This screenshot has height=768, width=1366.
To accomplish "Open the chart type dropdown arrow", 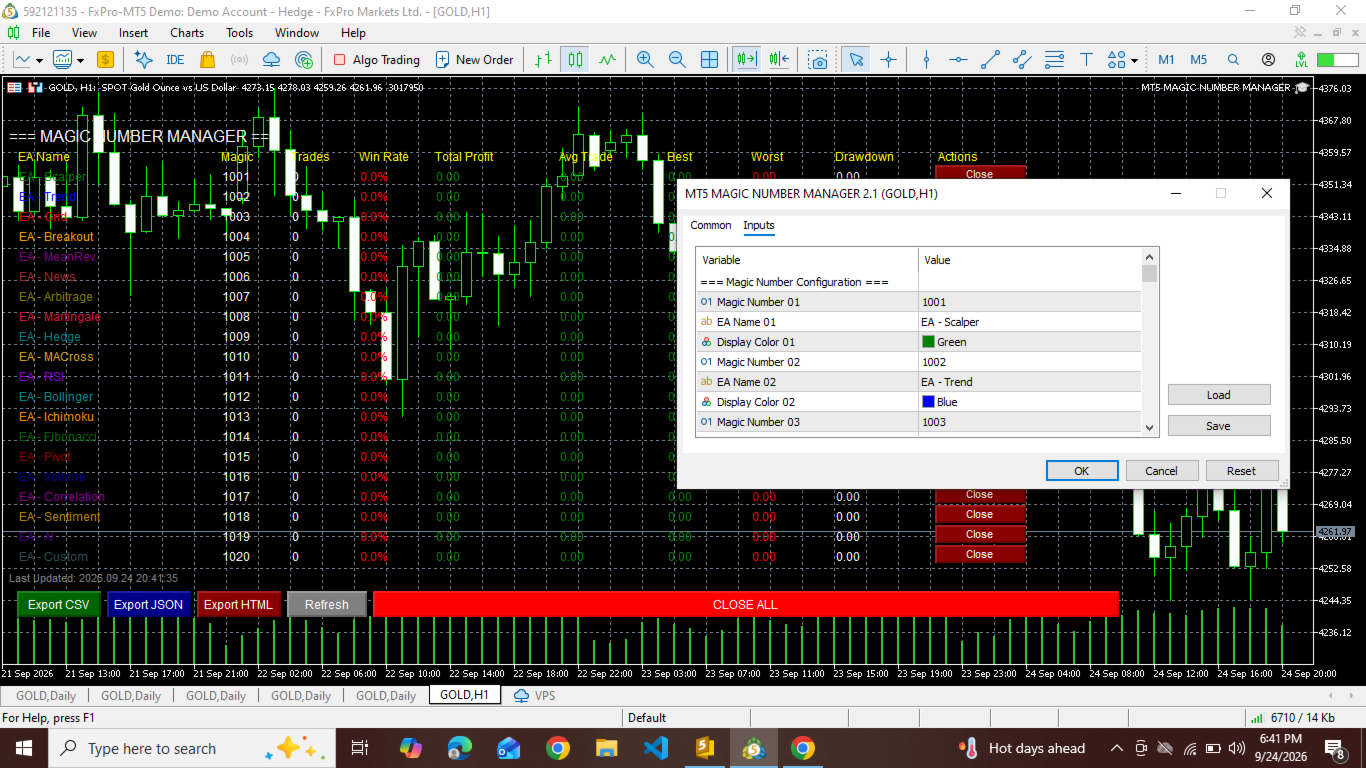I will pos(39,60).
